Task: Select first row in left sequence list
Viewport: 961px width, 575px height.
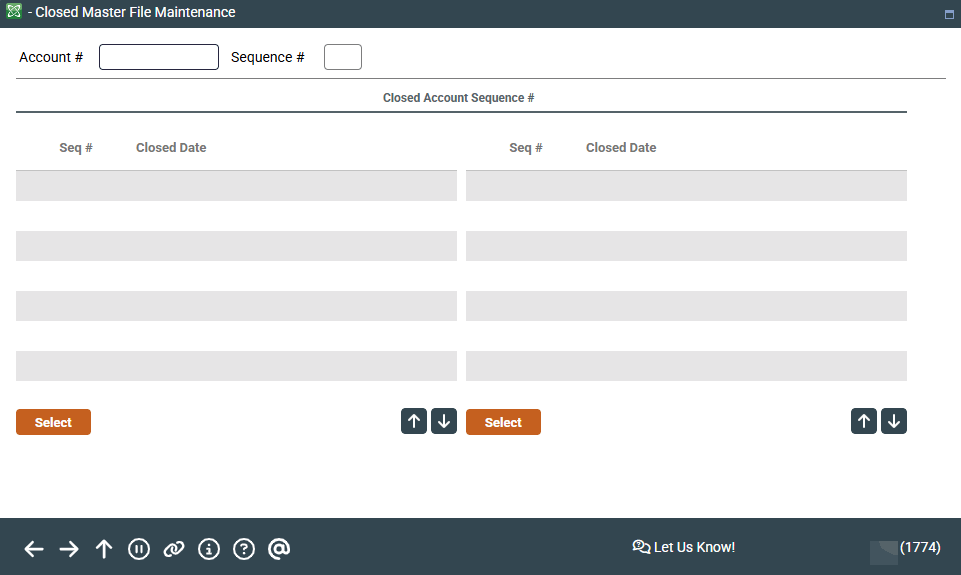Action: pos(236,186)
